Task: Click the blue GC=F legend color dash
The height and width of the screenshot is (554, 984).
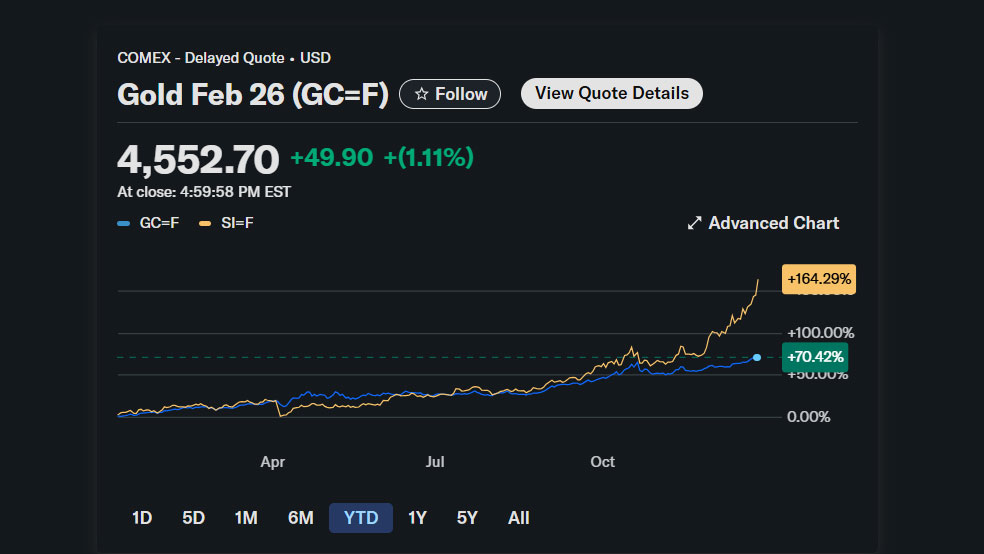Action: tap(124, 222)
